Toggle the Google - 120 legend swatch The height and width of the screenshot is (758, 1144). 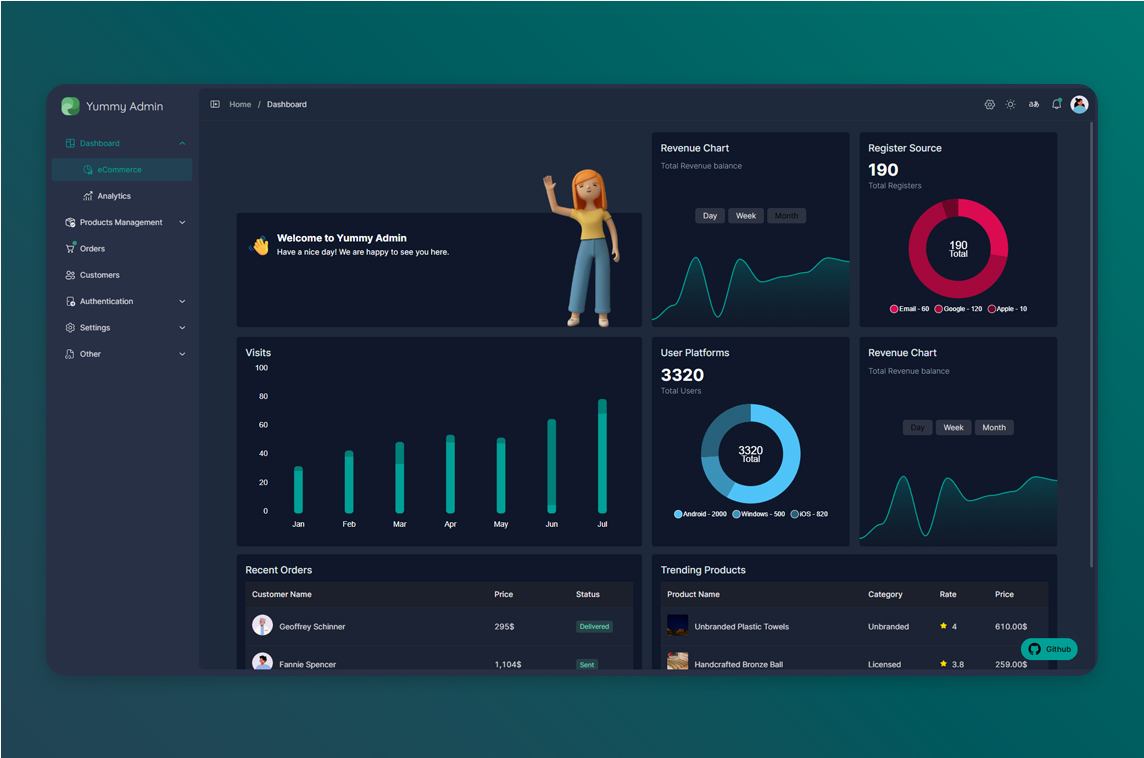pos(938,309)
